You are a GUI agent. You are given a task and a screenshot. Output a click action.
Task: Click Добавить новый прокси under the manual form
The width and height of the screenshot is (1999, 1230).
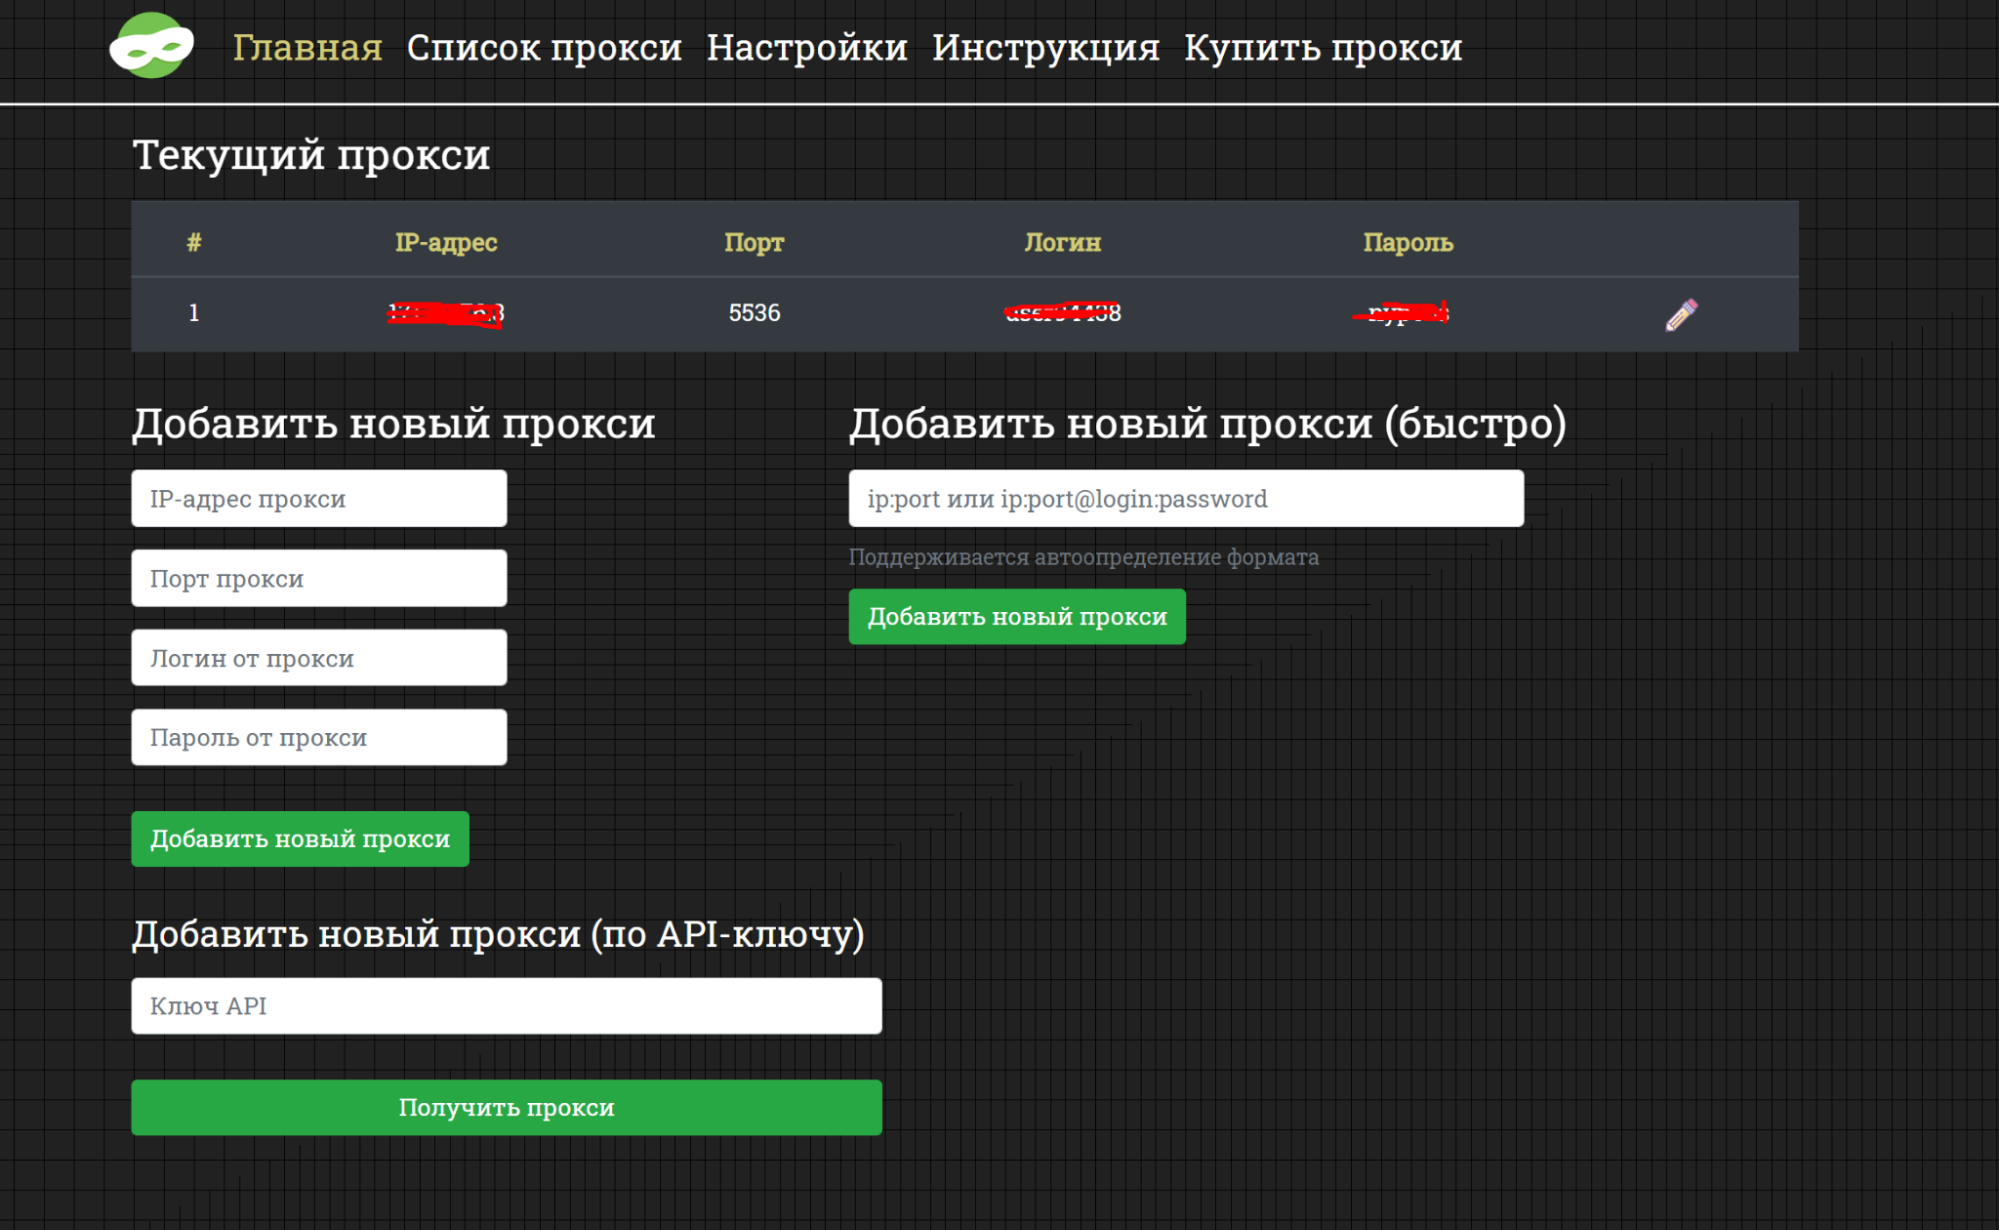point(300,839)
